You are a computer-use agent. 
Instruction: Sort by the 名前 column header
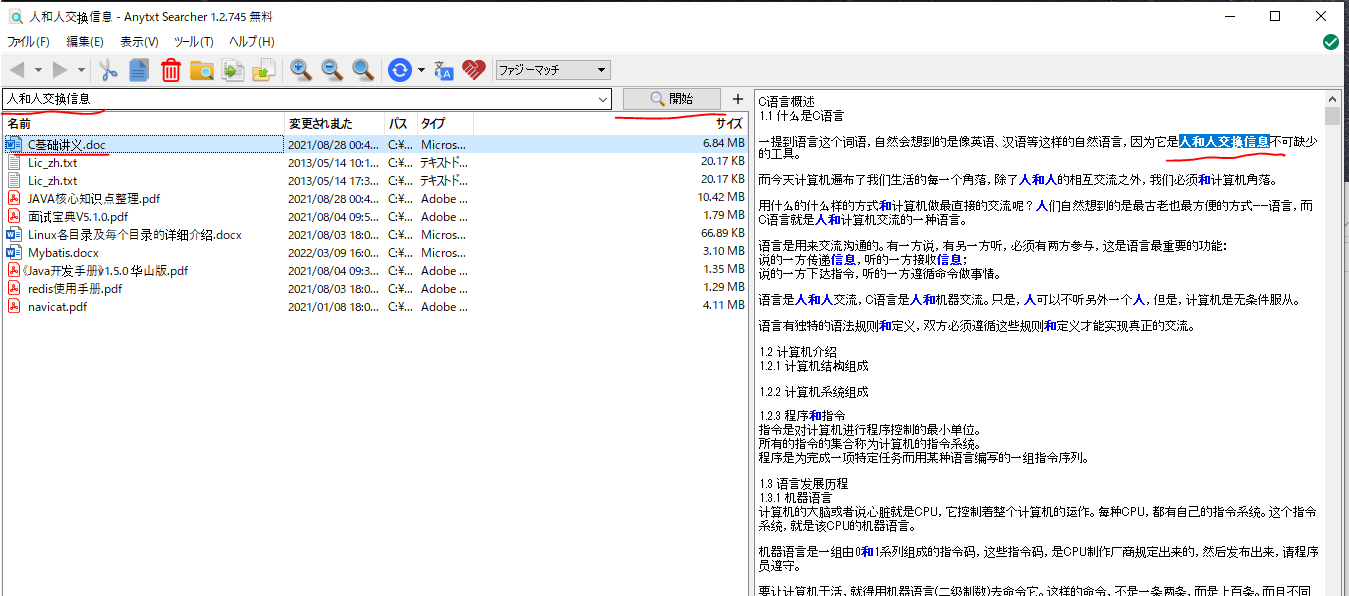pos(144,123)
